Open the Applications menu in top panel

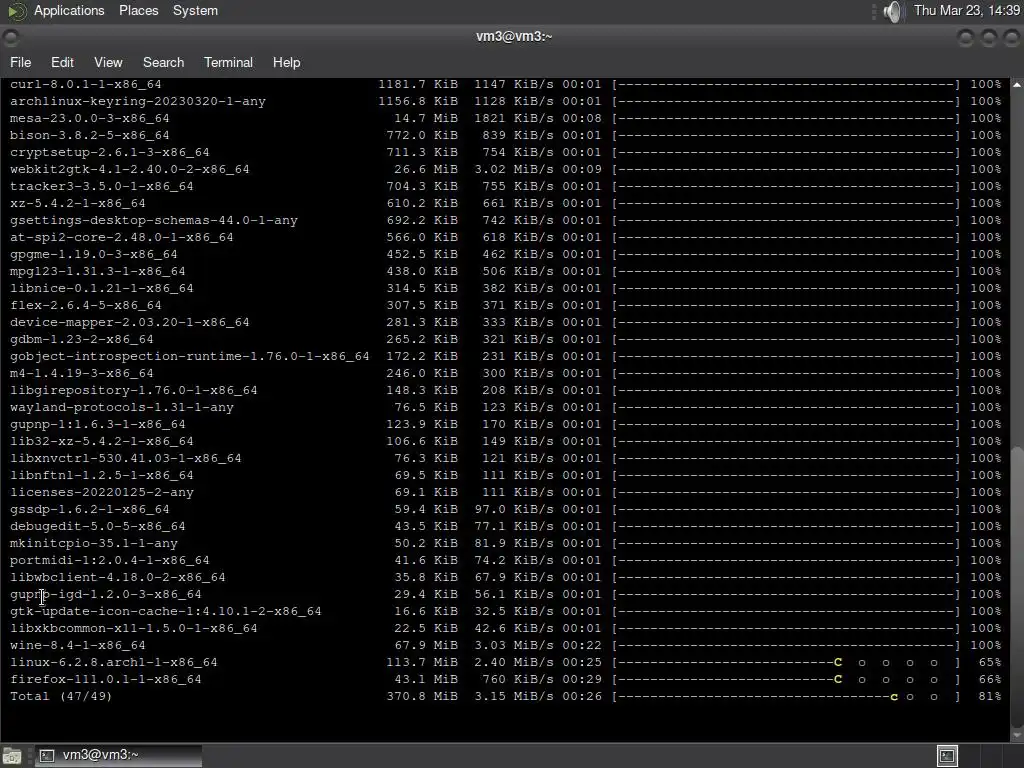tap(69, 10)
